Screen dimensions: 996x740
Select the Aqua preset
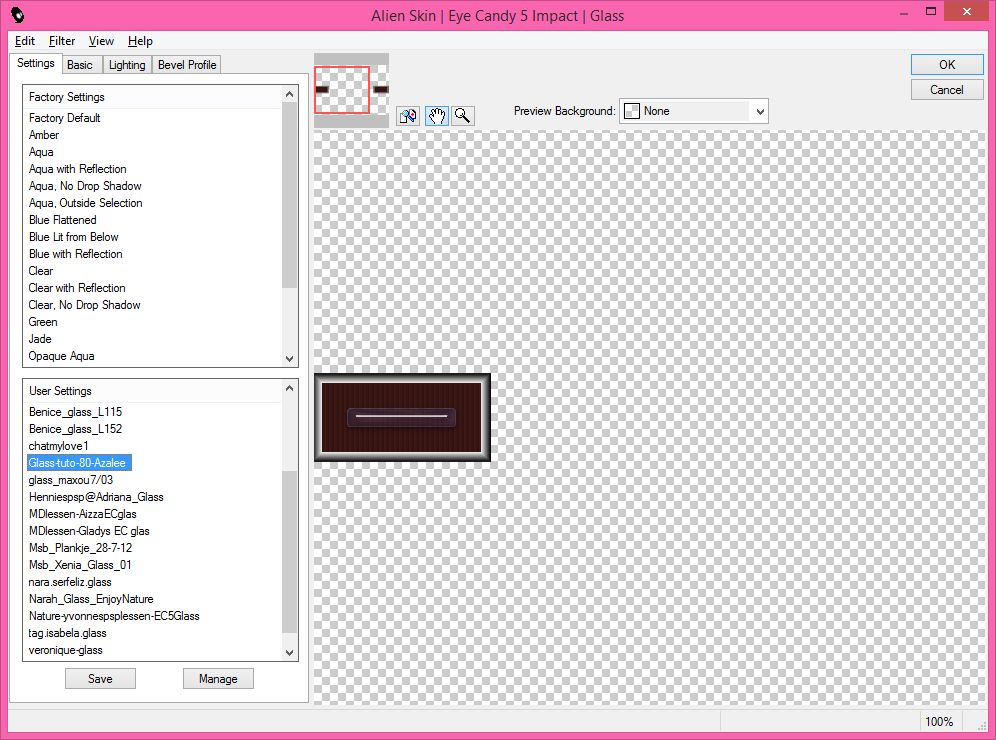pyautogui.click(x=41, y=152)
